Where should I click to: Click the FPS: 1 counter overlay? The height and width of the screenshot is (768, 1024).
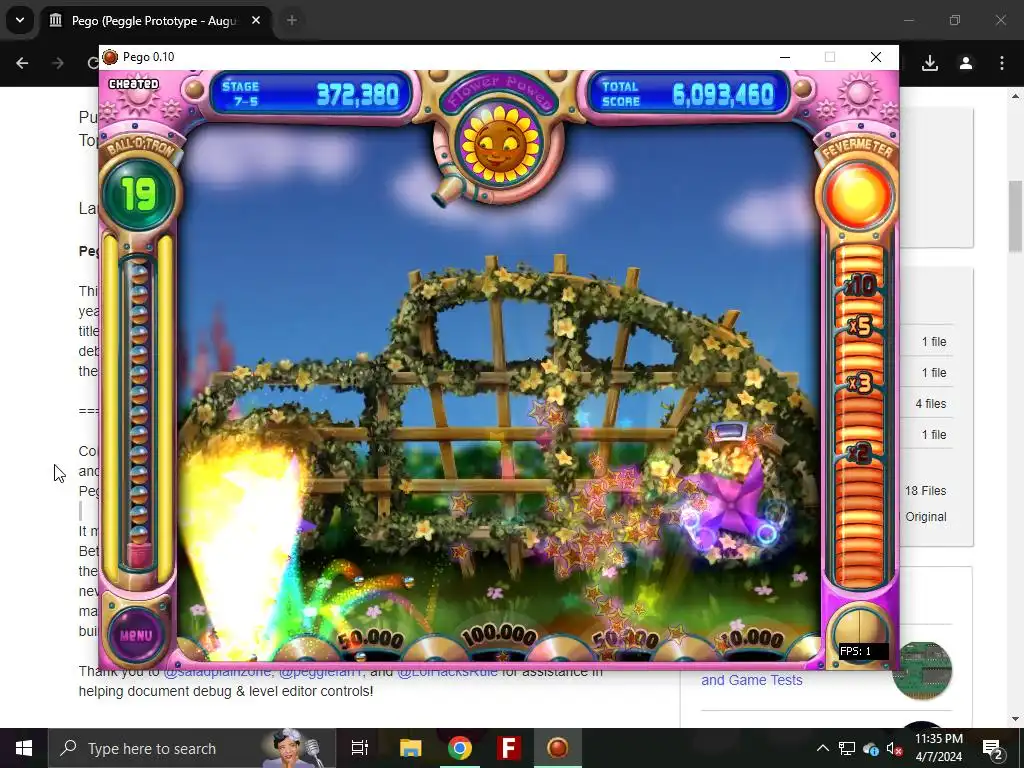863,651
